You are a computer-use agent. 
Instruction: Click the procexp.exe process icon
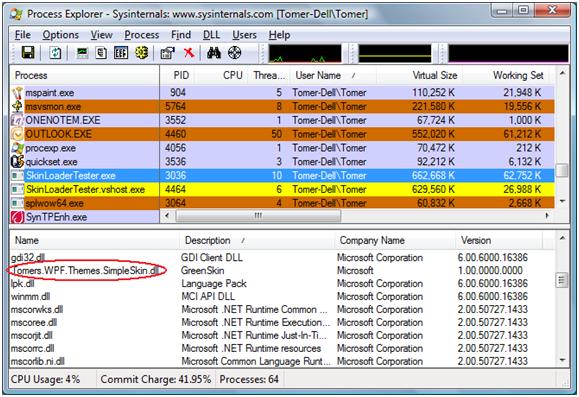pos(17,148)
